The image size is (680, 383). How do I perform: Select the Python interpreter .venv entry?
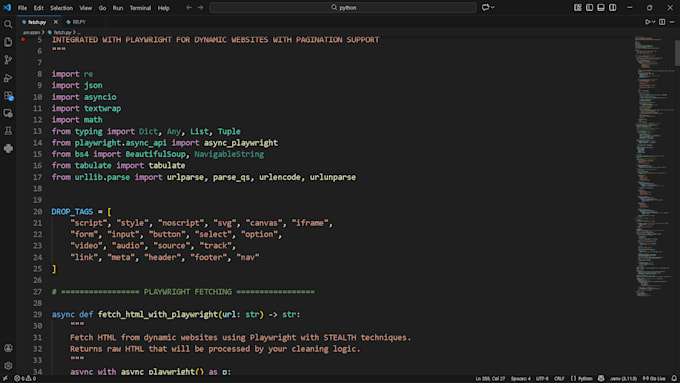(623, 379)
